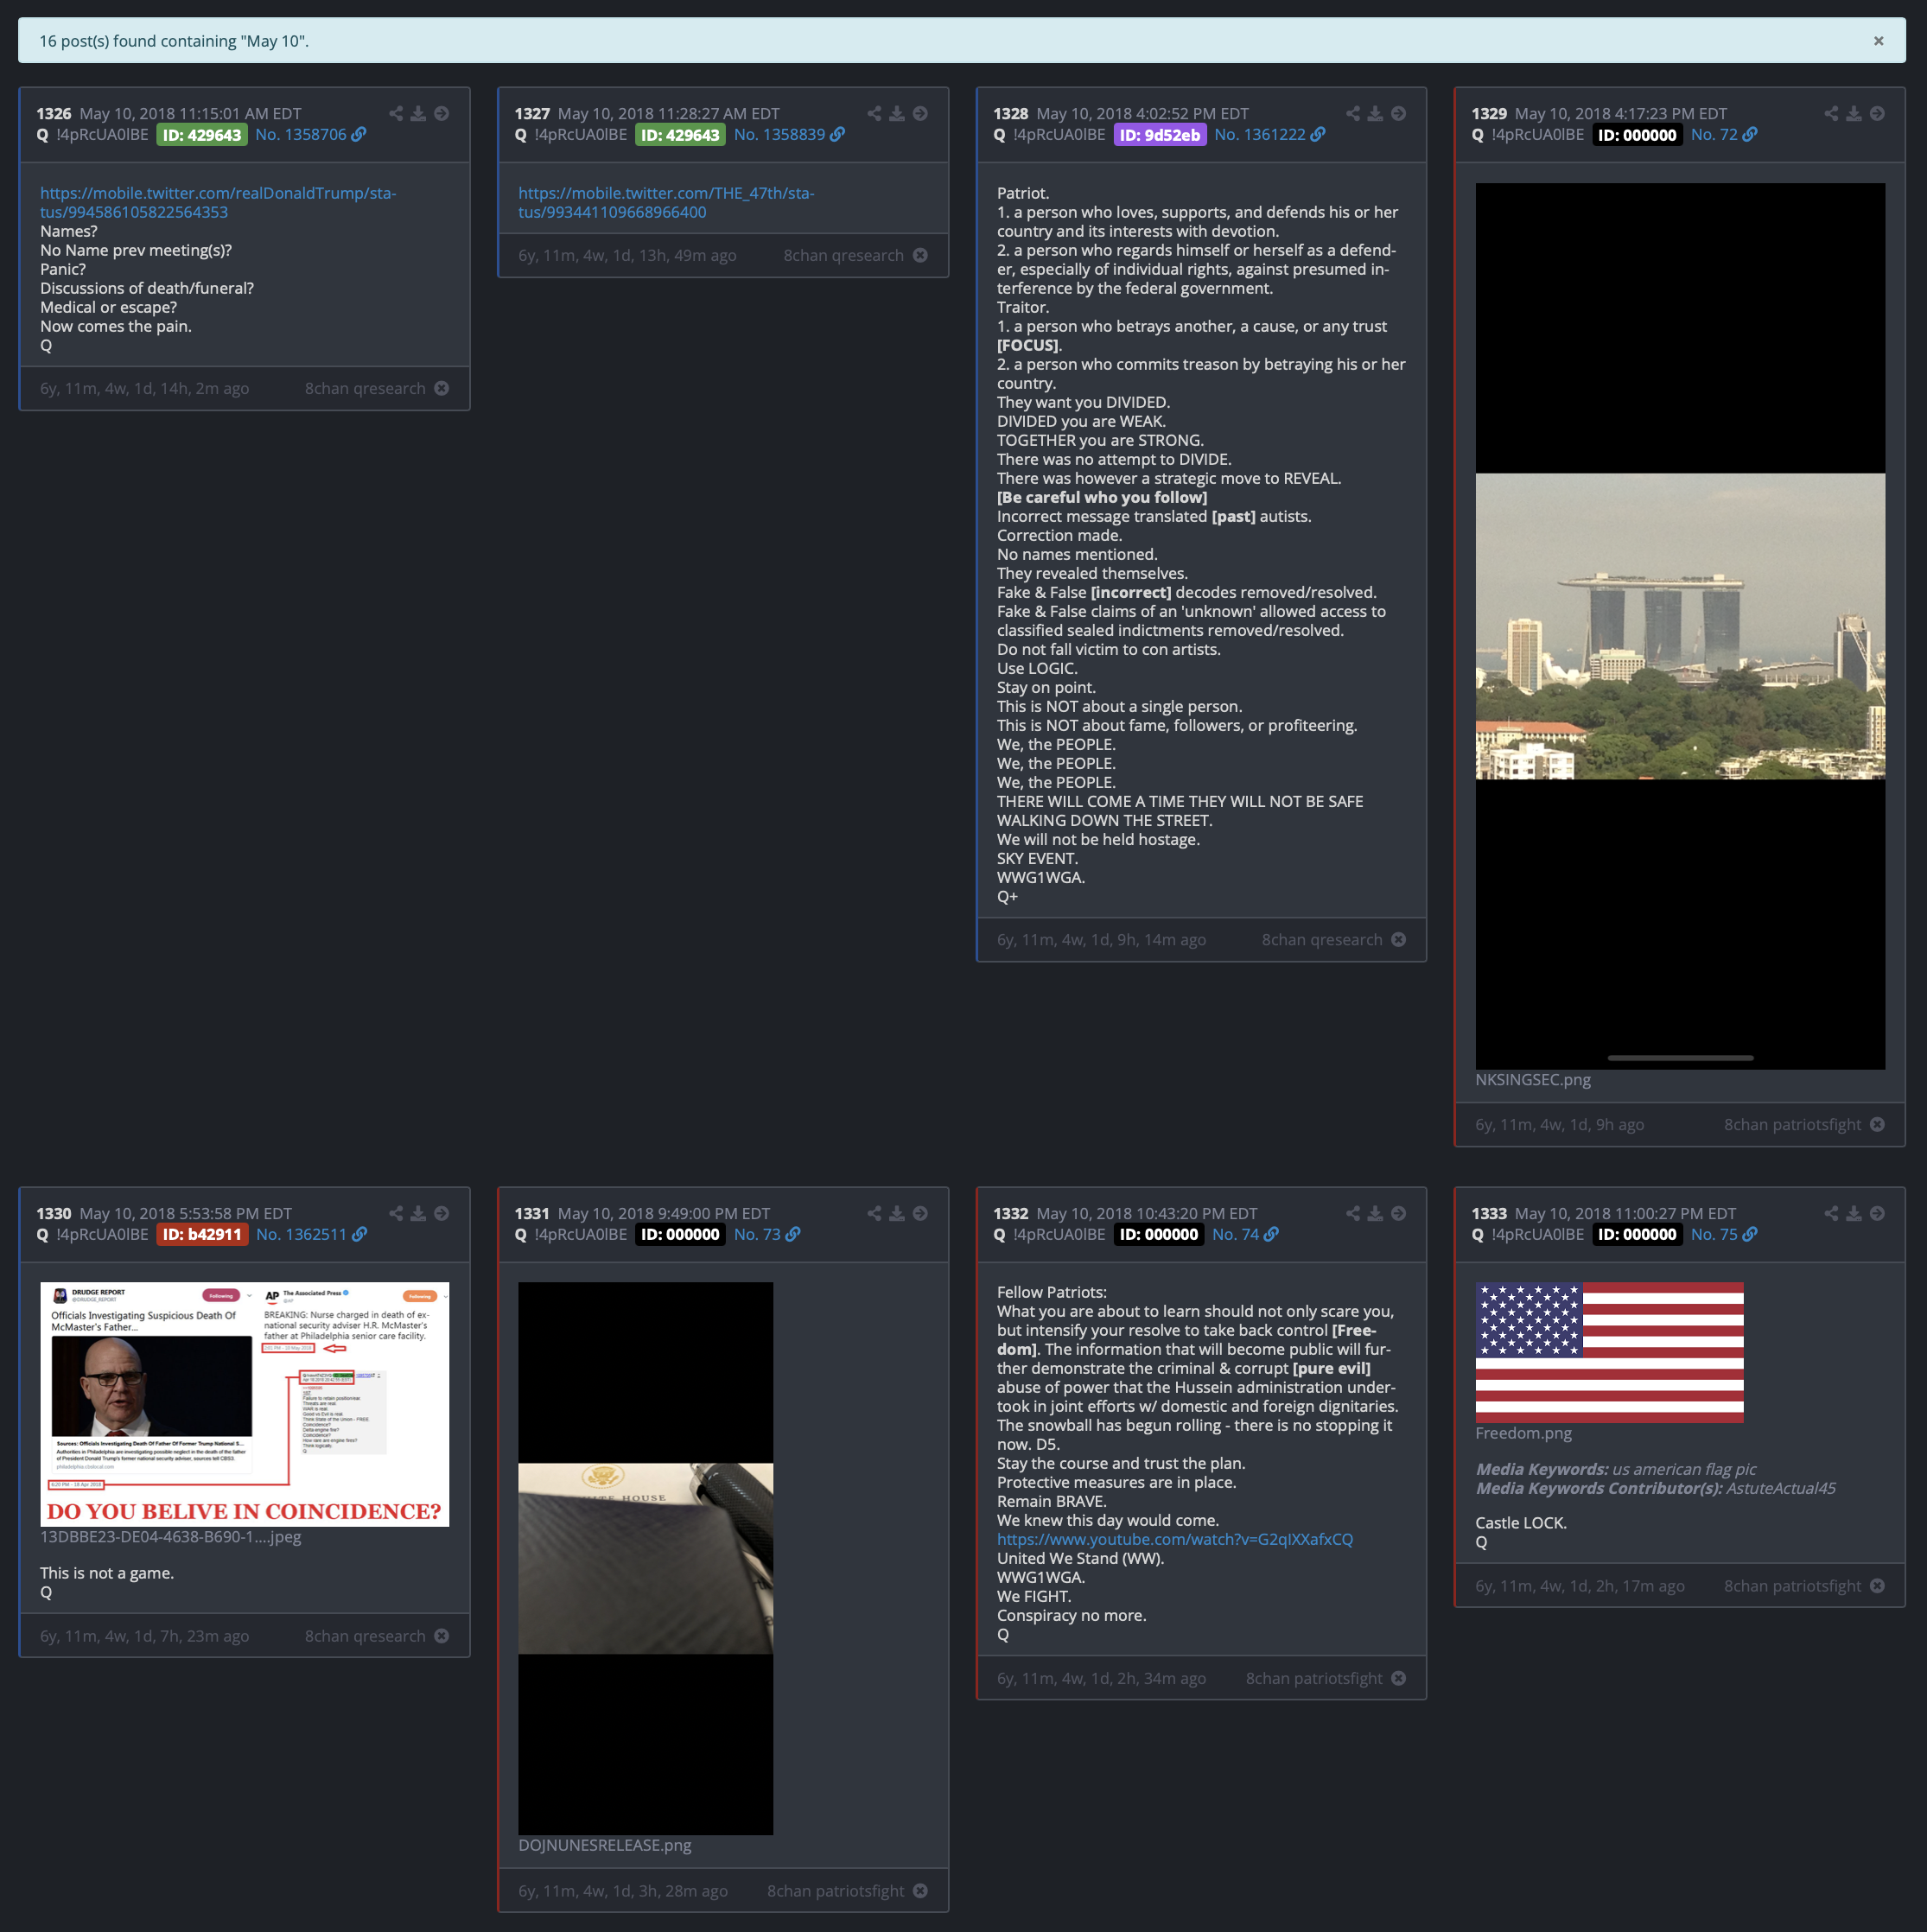Click ID: 000000 badge on post 1331
Image resolution: width=1927 pixels, height=1932 pixels.
(680, 1234)
